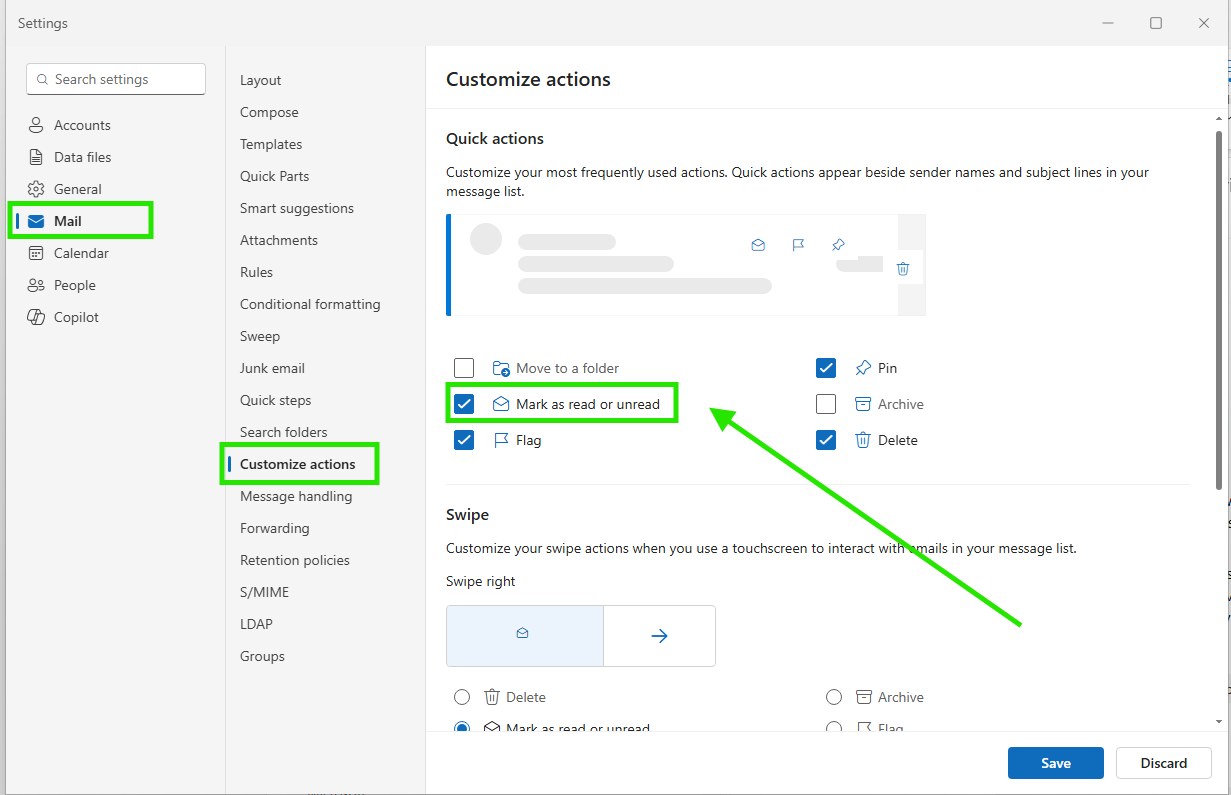This screenshot has height=795, width=1231.
Task: Click the Delete trash icon under Quick actions
Action: [863, 440]
